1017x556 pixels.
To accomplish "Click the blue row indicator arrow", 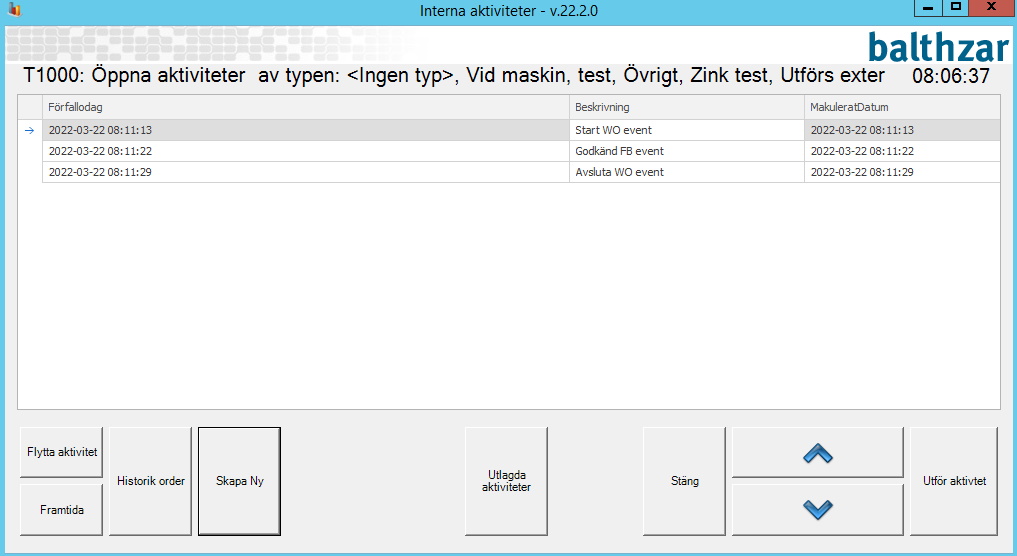I will (29, 130).
